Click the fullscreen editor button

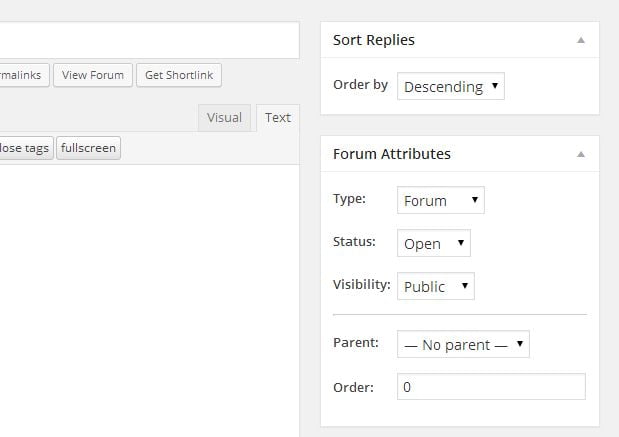pyautogui.click(x=88, y=148)
